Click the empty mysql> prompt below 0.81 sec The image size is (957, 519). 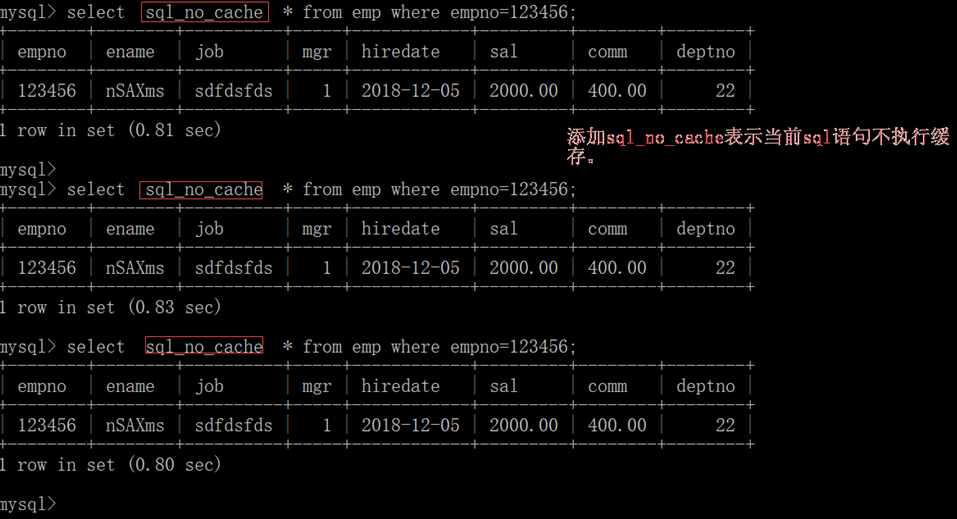(x=29, y=169)
